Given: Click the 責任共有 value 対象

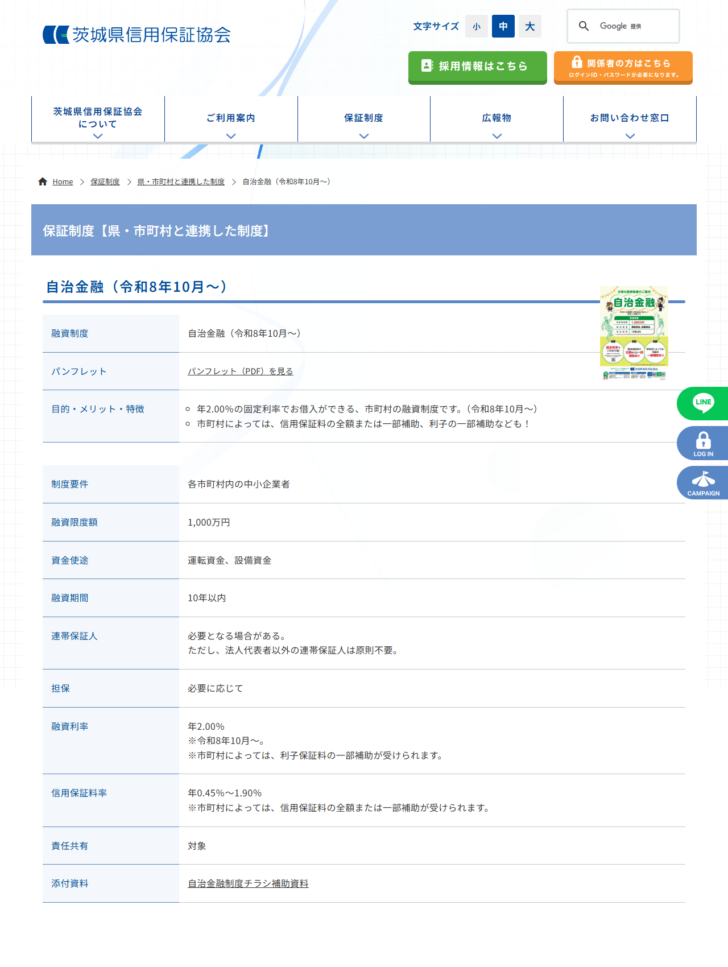Looking at the screenshot, I should pyautogui.click(x=197, y=846).
